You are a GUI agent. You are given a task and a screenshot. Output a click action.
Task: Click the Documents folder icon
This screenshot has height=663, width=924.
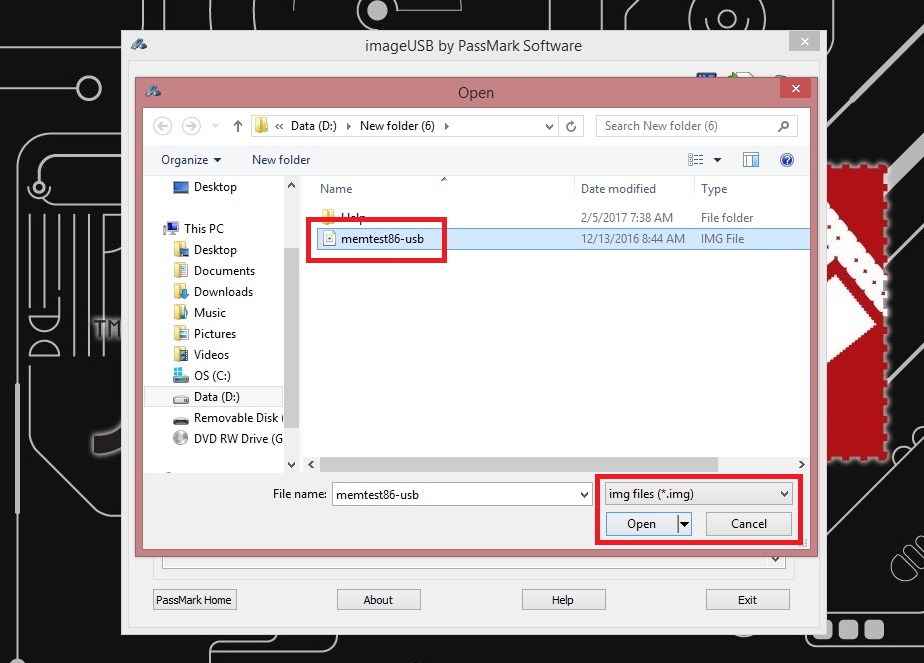(181, 271)
